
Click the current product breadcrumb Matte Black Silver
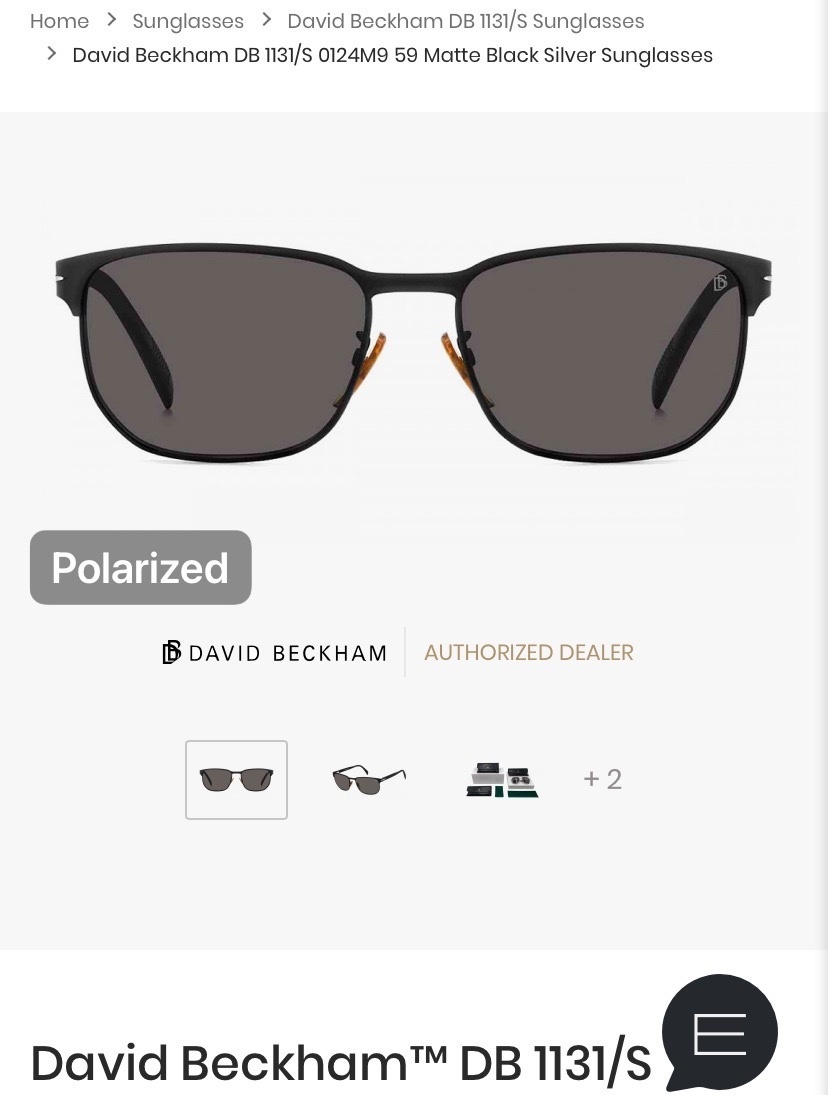point(392,54)
